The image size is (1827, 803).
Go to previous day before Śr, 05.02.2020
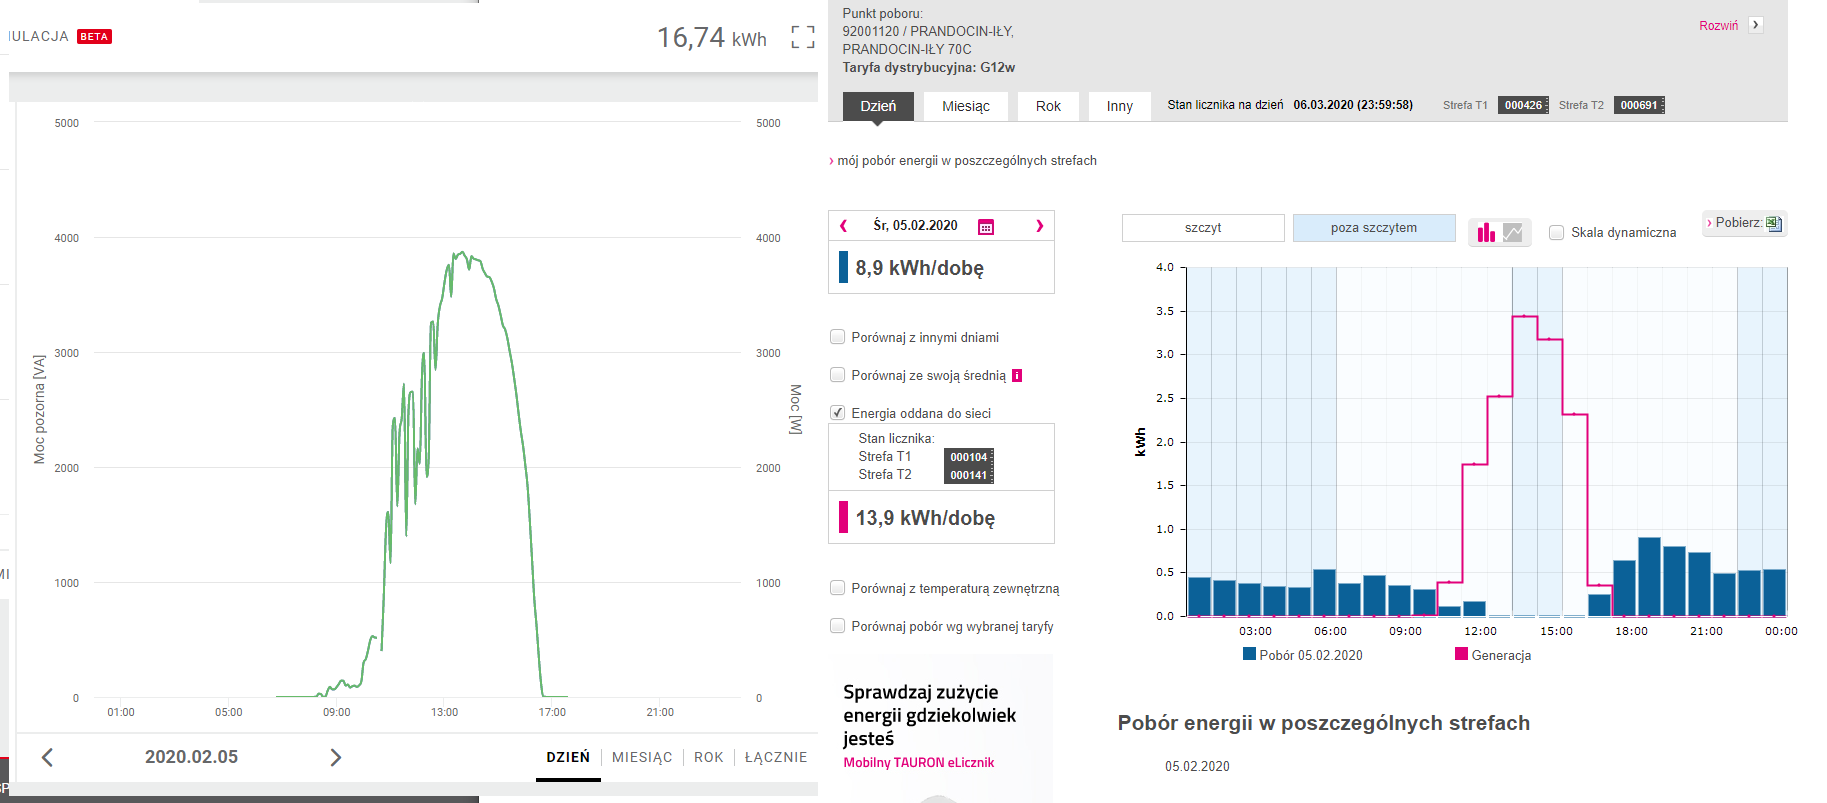pos(843,226)
